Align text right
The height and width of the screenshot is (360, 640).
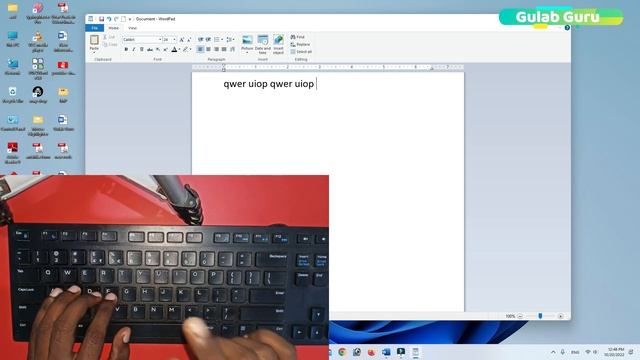[216, 49]
